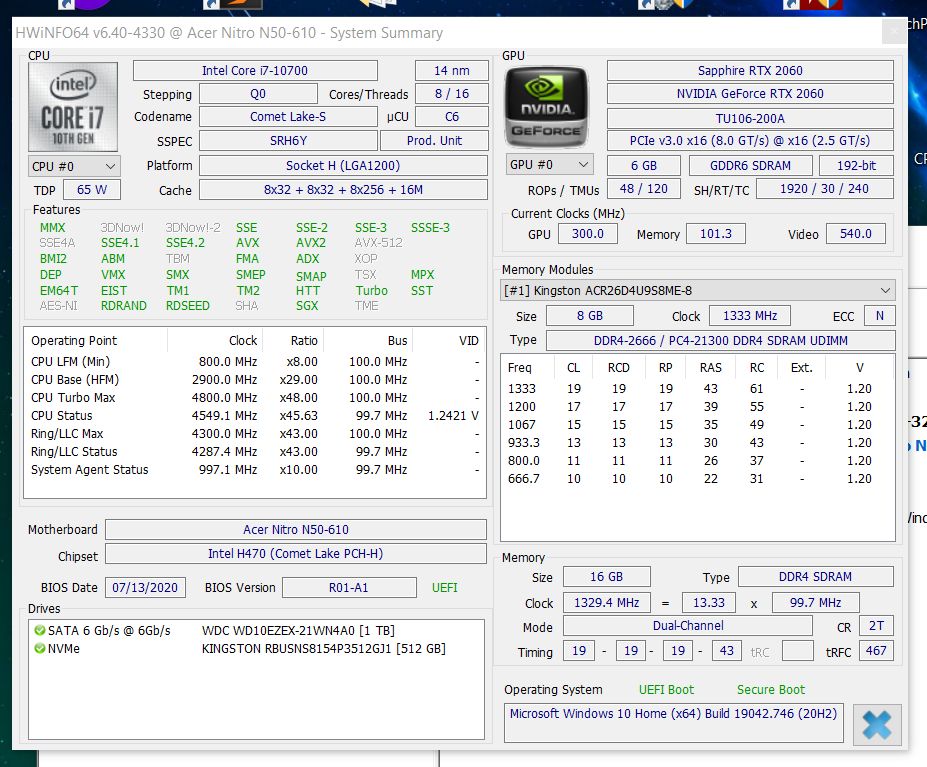Click the GPU clock 300.0 field
The width and height of the screenshot is (927, 767).
588,234
